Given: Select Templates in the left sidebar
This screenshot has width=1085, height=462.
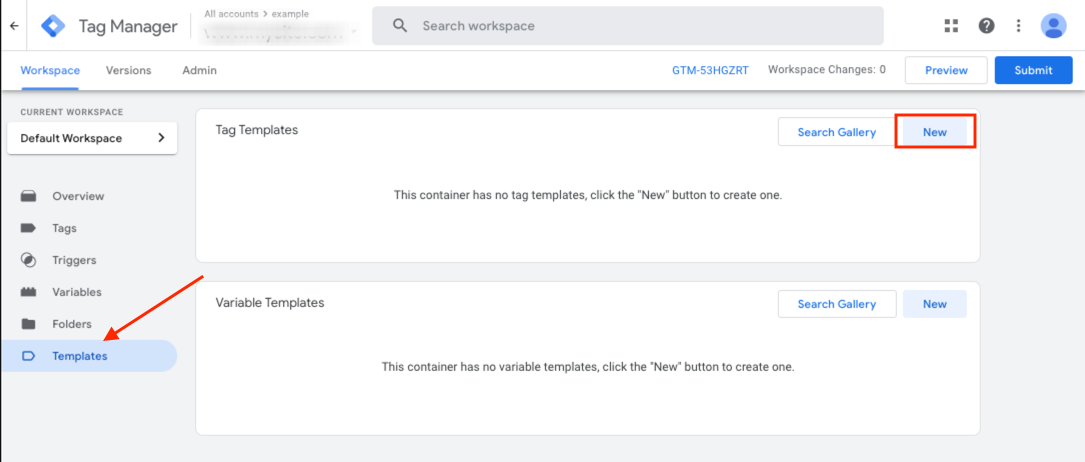Looking at the screenshot, I should [79, 356].
